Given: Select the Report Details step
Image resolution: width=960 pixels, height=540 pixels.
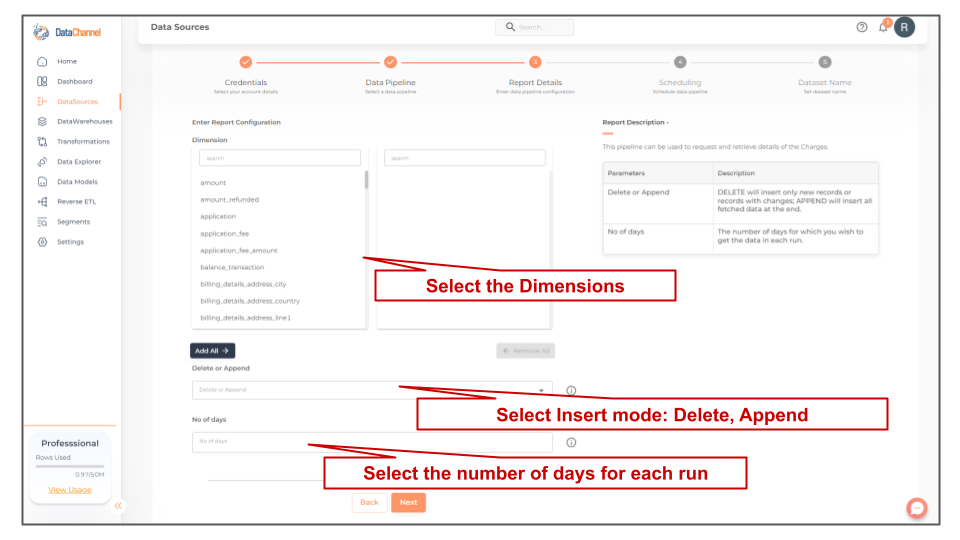Looking at the screenshot, I should coord(535,62).
